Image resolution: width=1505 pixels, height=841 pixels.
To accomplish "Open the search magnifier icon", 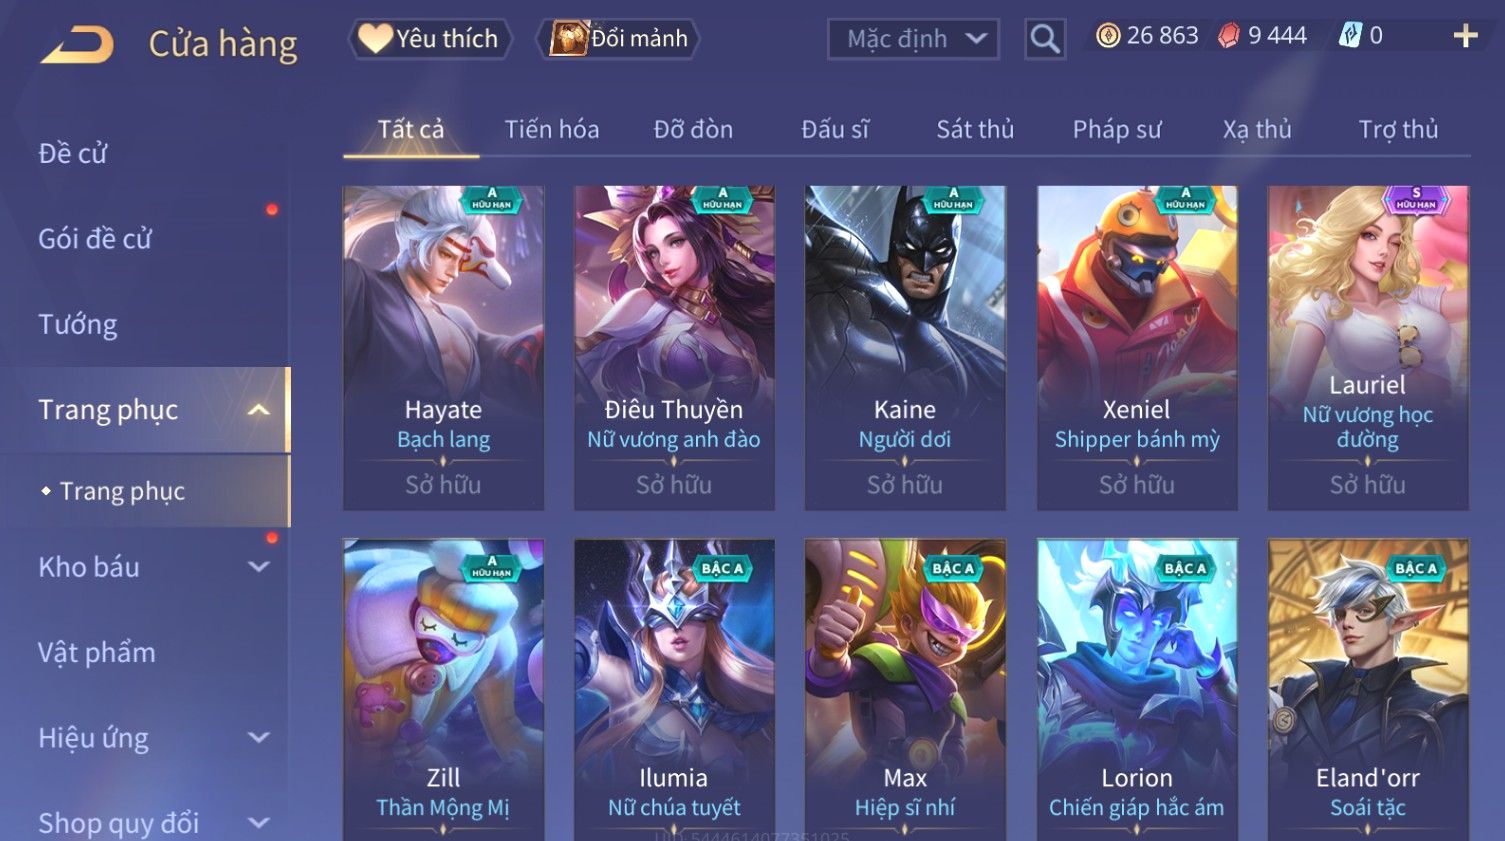I will [x=1044, y=39].
